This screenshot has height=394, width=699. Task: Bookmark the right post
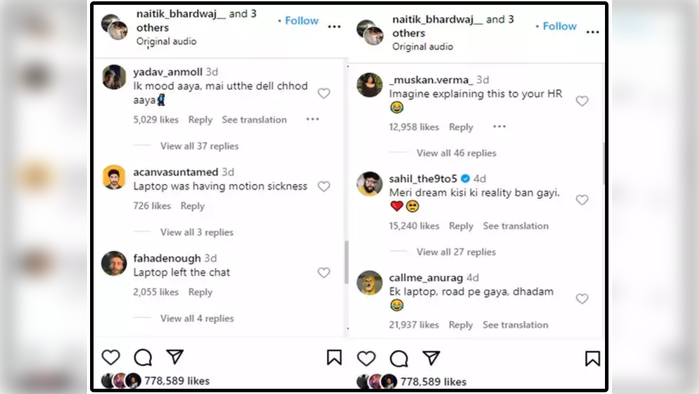point(592,358)
